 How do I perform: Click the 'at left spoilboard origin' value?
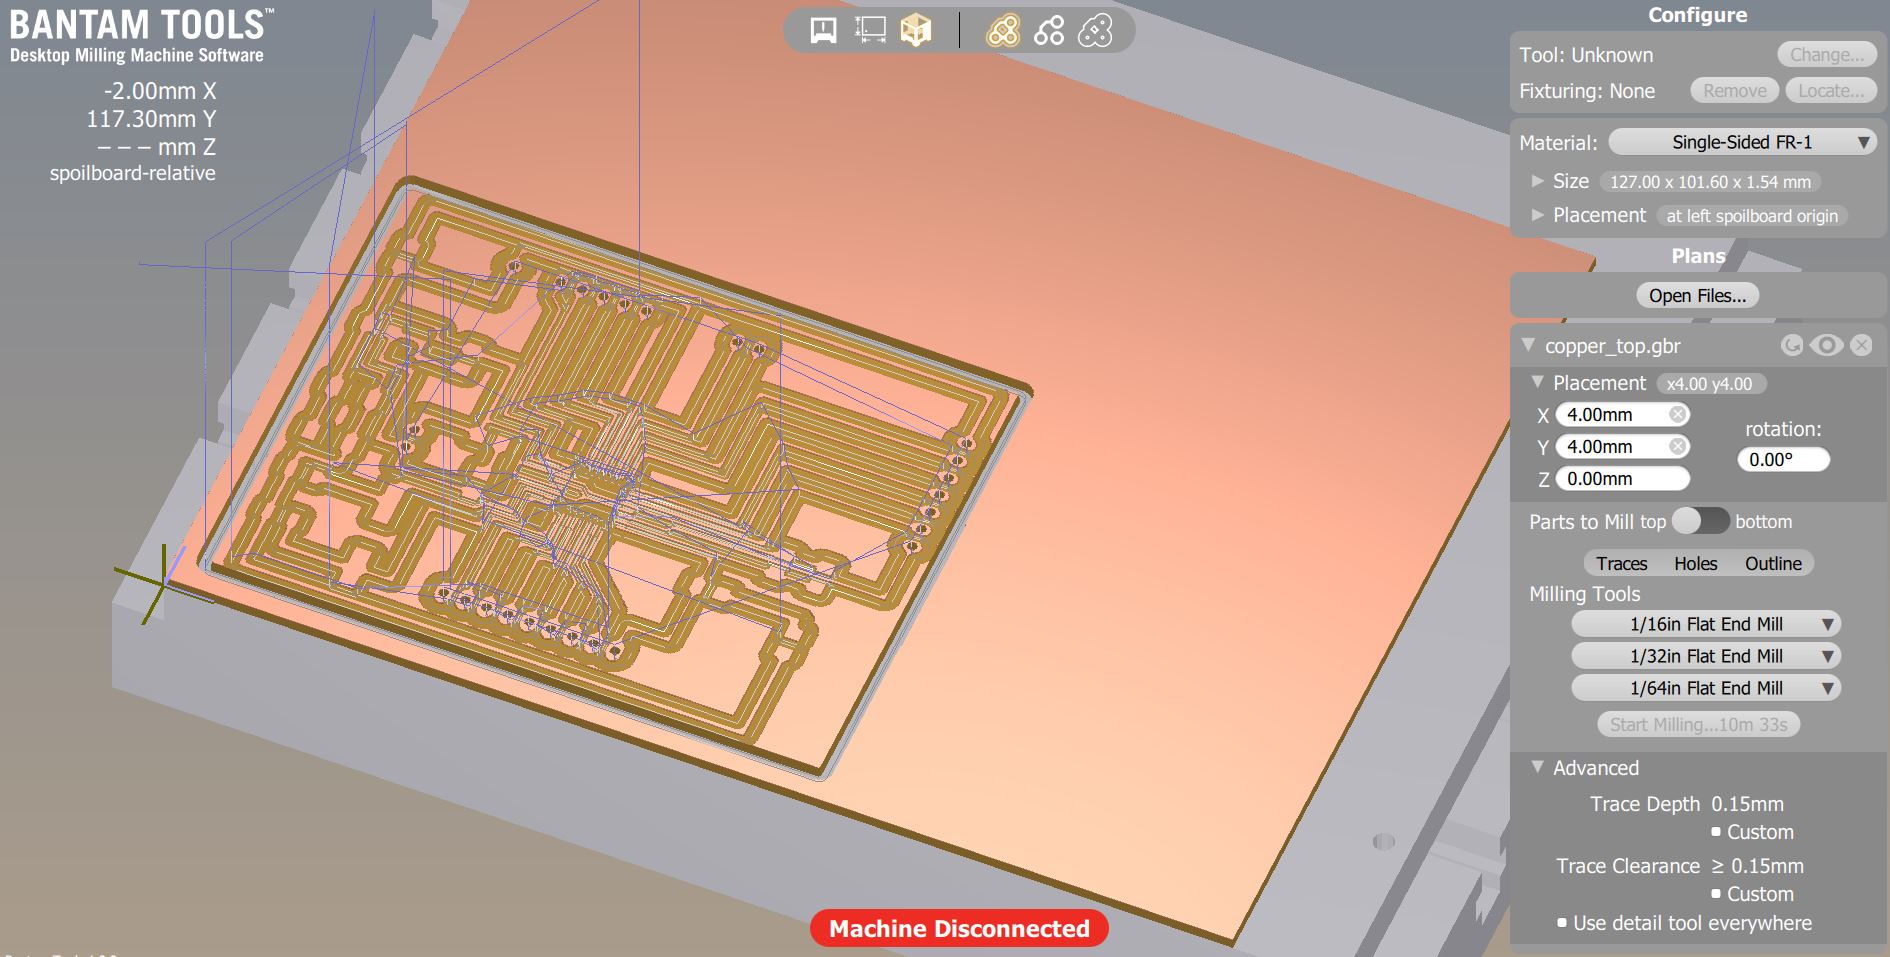(x=1752, y=216)
